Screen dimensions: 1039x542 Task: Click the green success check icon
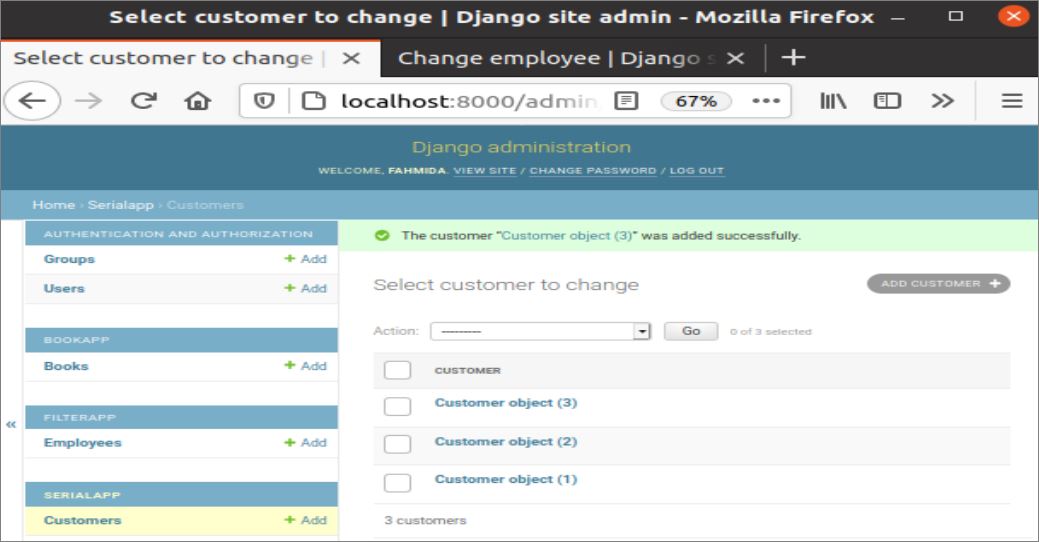tap(382, 235)
